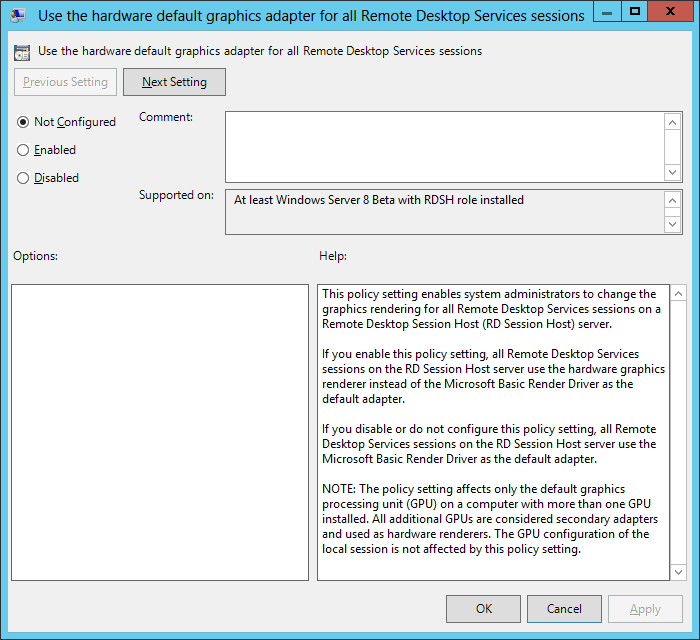Click the Comment box scroll down arrow
This screenshot has width=700, height=640.
(x=673, y=172)
